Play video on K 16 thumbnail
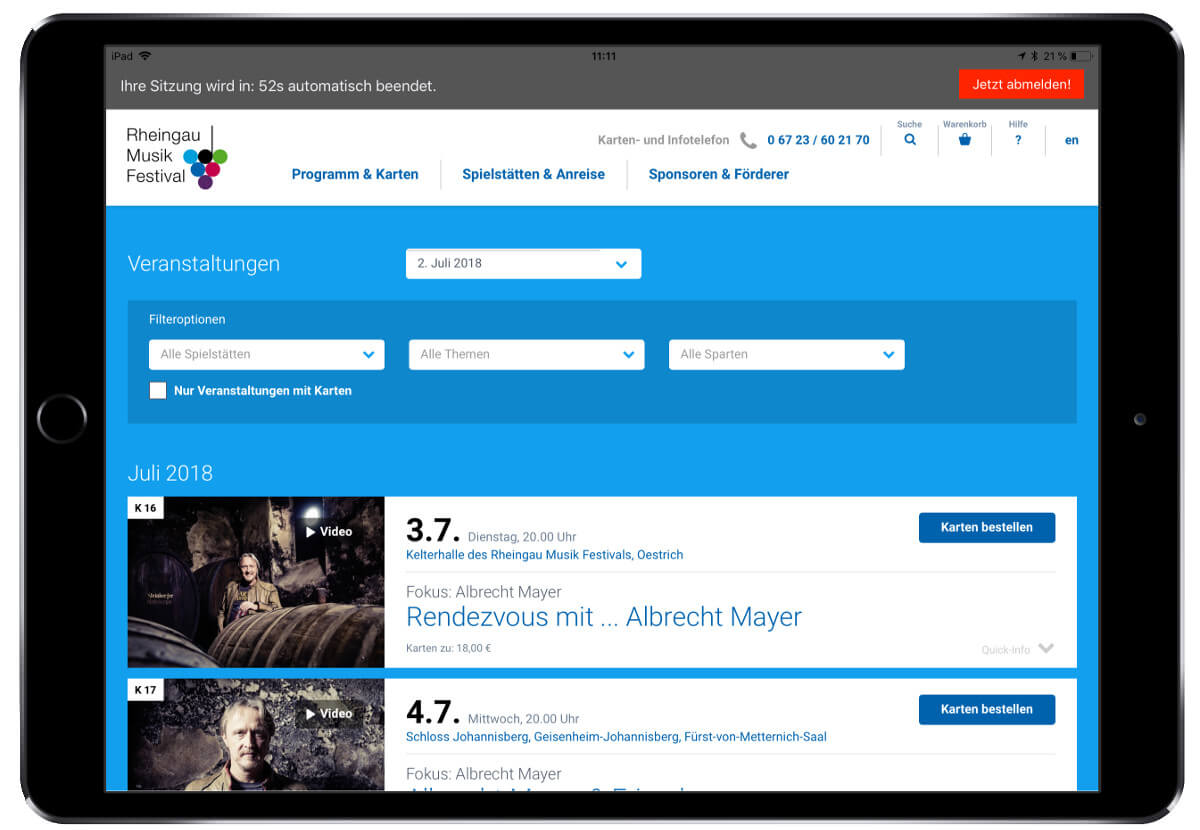Viewport: 1200px width, 830px height. (329, 532)
